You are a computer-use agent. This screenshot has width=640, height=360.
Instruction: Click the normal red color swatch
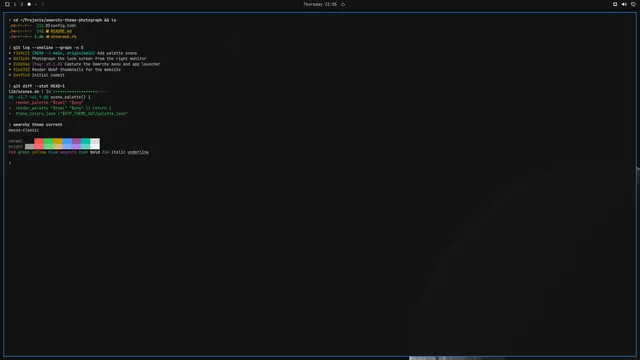39,141
